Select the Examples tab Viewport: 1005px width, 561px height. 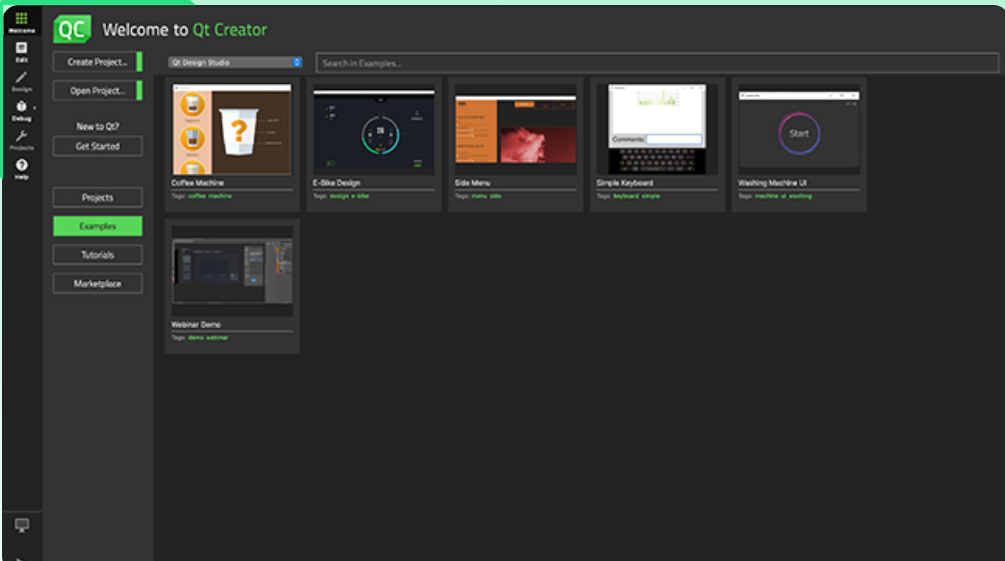[x=97, y=227]
